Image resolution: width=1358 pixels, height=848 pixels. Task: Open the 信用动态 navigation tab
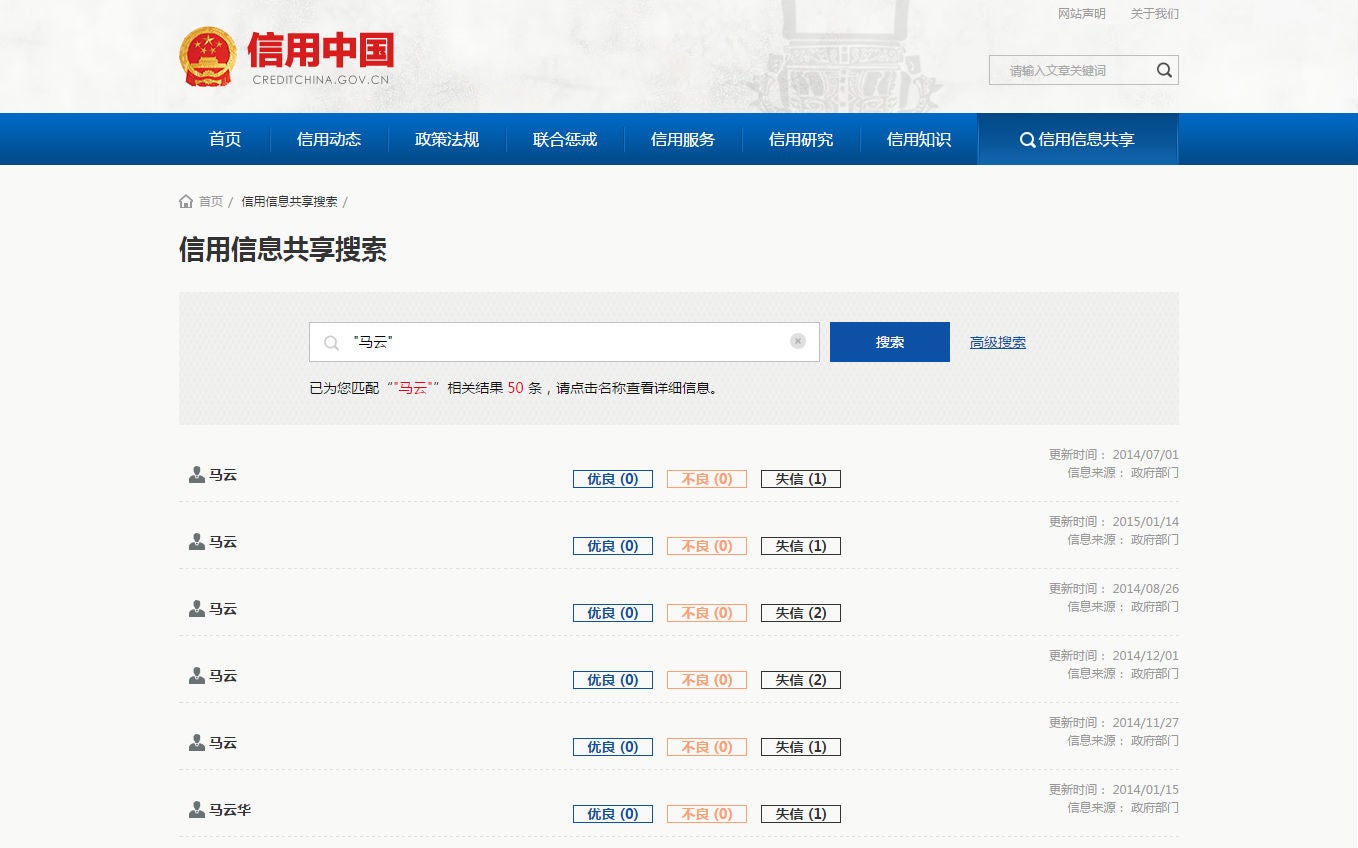(x=329, y=139)
